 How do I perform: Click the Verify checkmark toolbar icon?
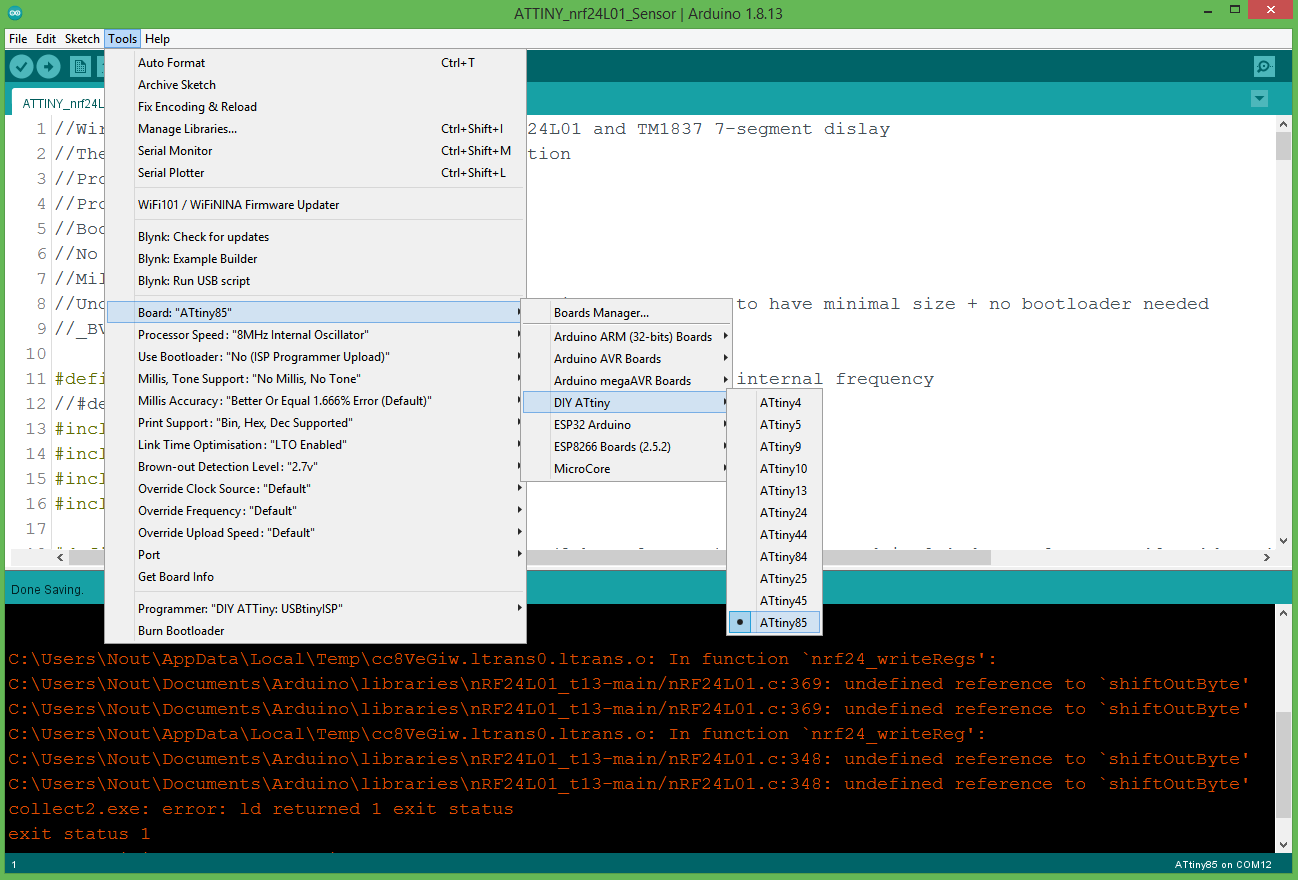click(x=21, y=67)
